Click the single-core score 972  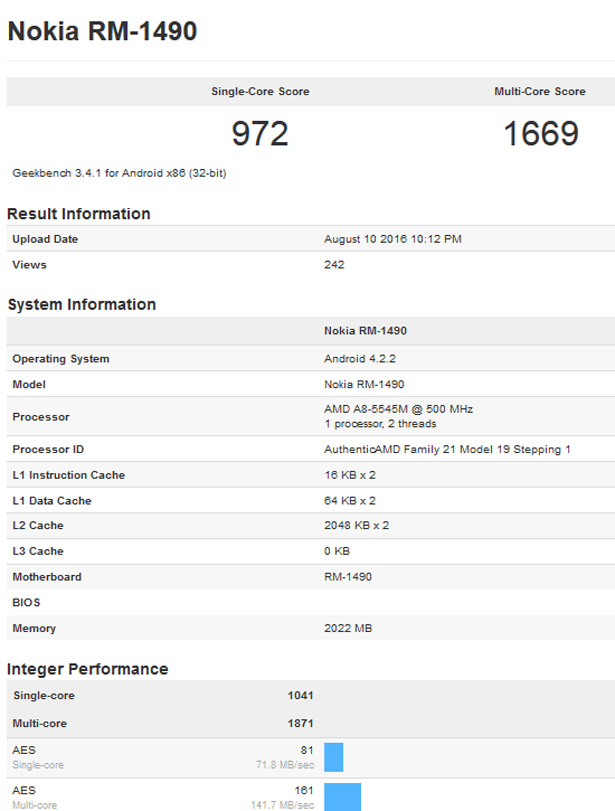(260, 133)
